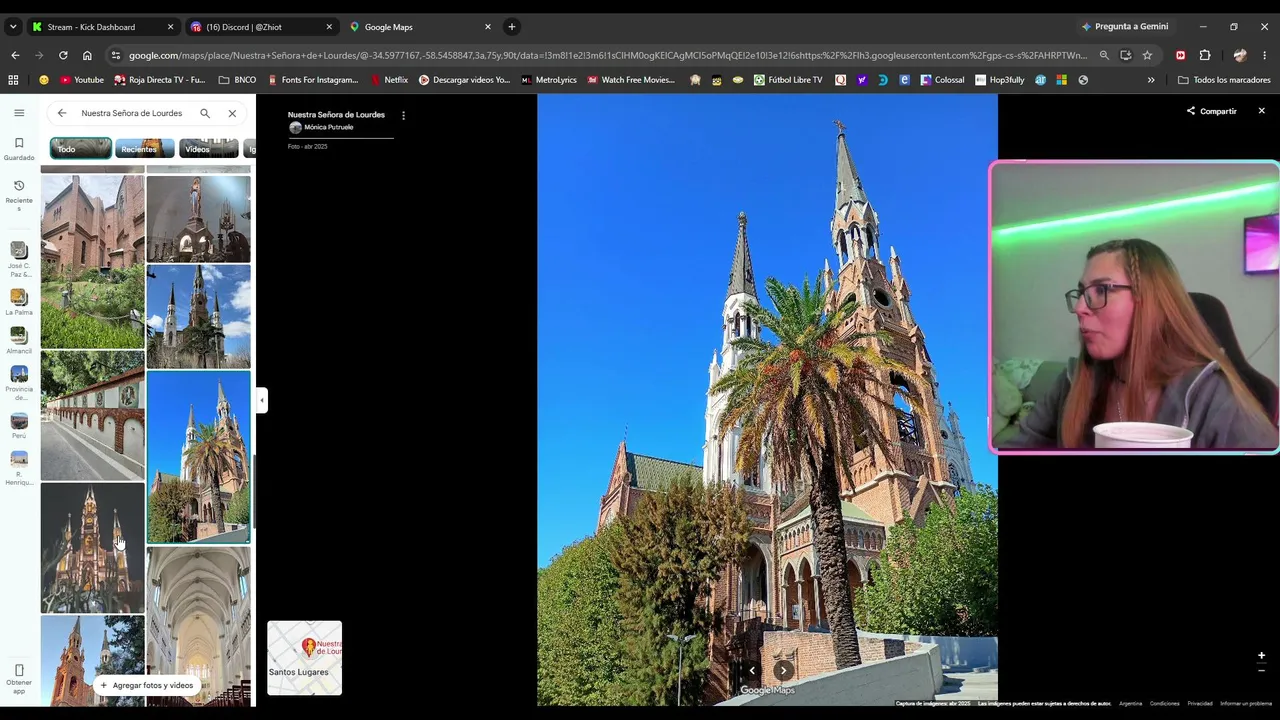Open the Santos Lugares minimap thumbnail
This screenshot has width=1280, height=720.
click(x=305, y=658)
